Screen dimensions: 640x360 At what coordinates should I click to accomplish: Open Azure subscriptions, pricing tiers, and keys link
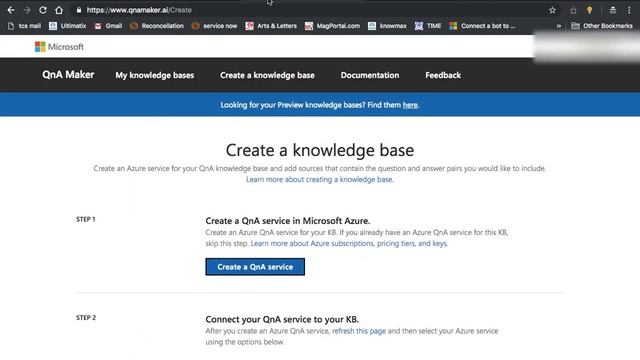click(349, 243)
